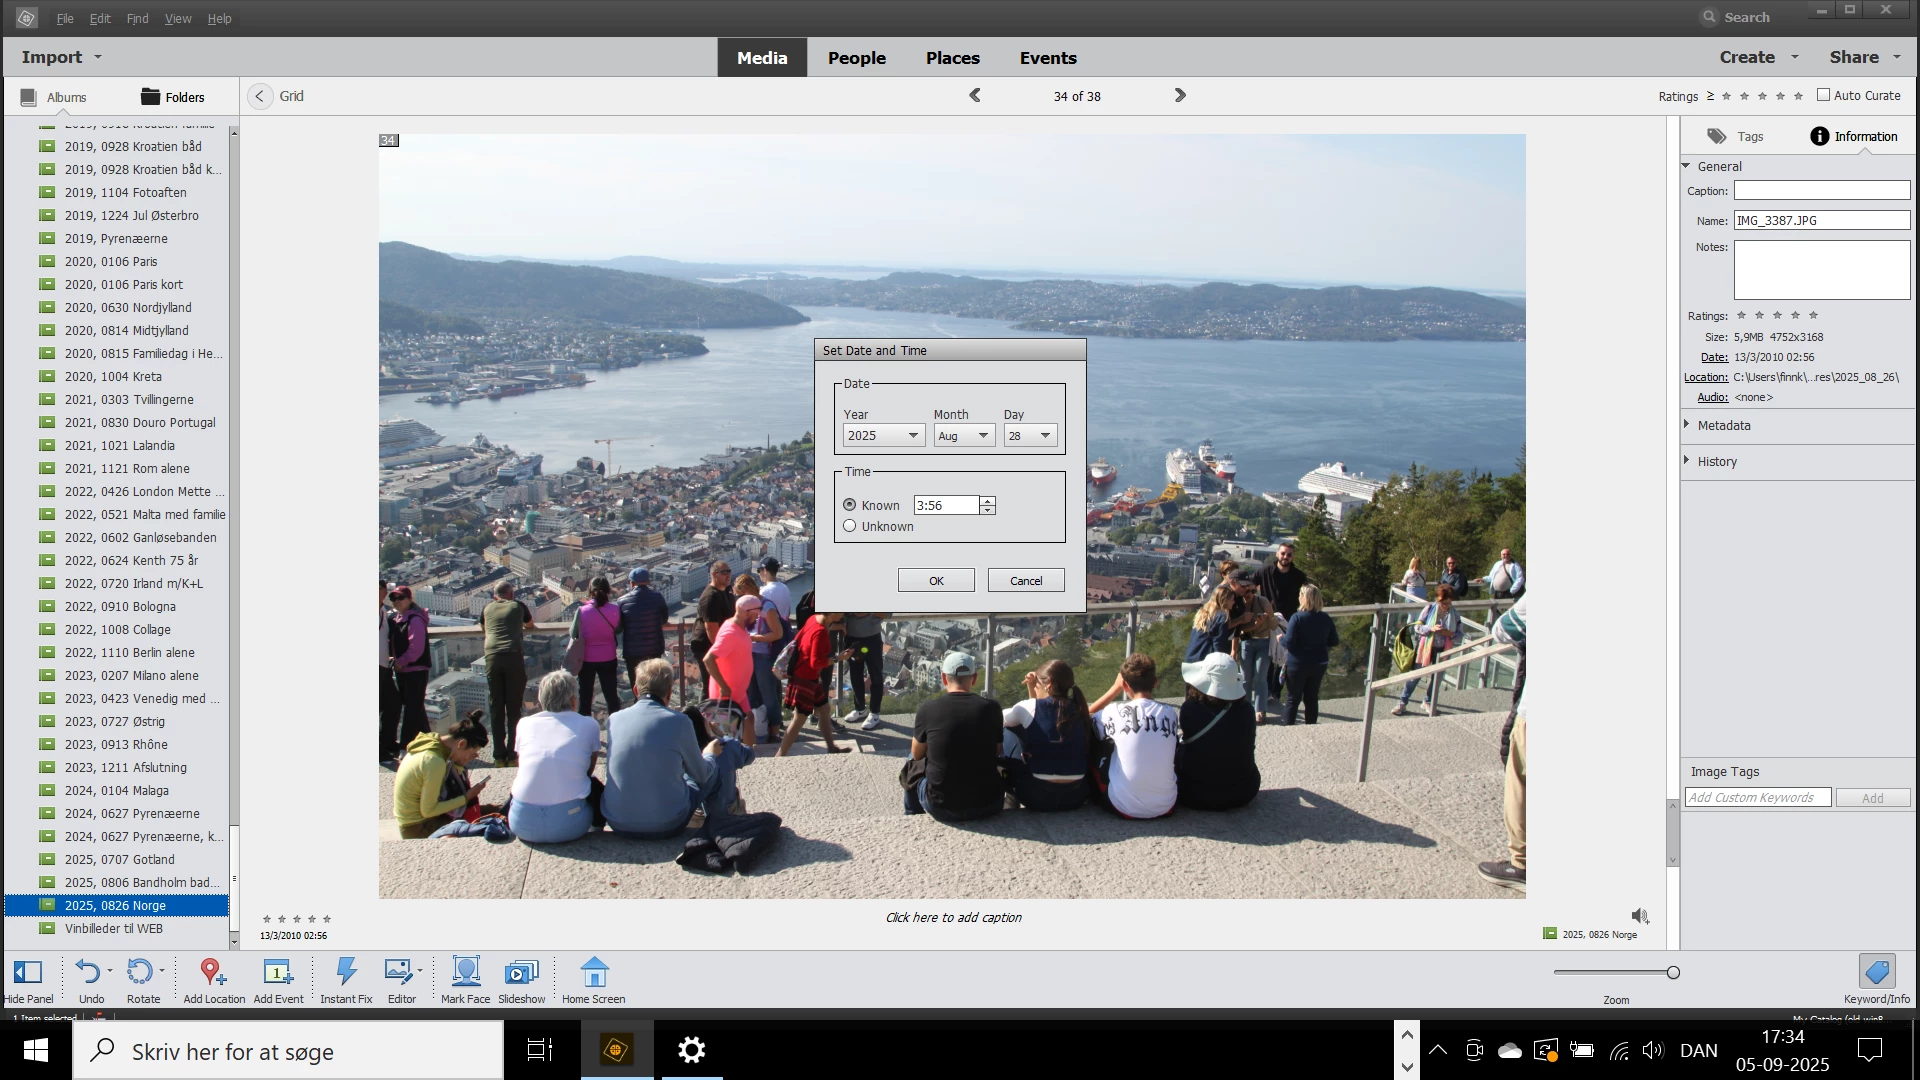Click the Rotate tool icon
The width and height of the screenshot is (1920, 1080).
140,972
